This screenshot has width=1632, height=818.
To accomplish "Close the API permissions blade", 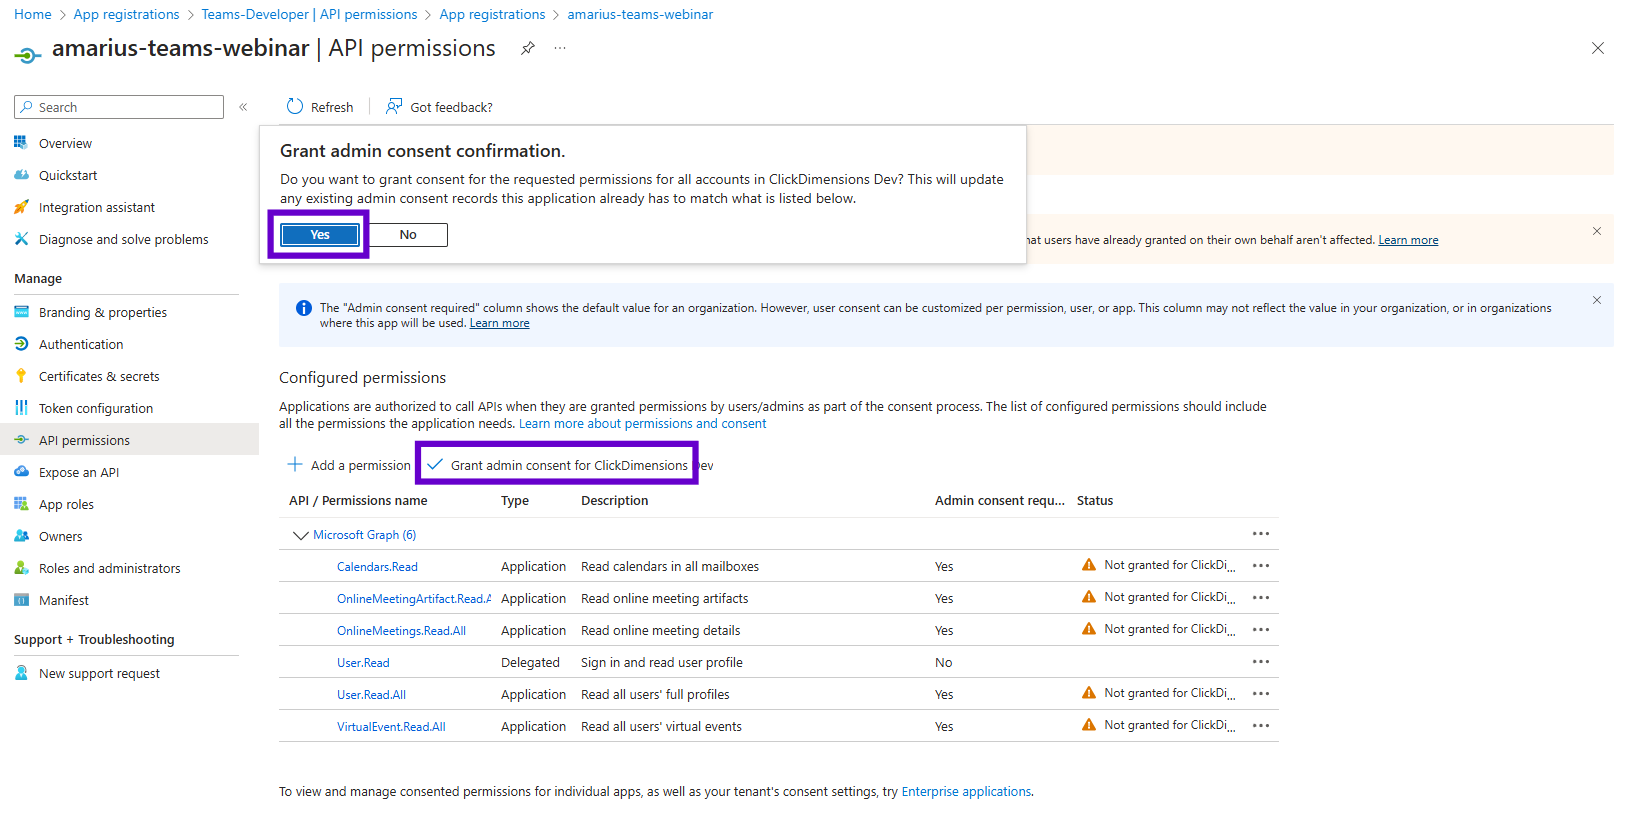I will click(1598, 48).
